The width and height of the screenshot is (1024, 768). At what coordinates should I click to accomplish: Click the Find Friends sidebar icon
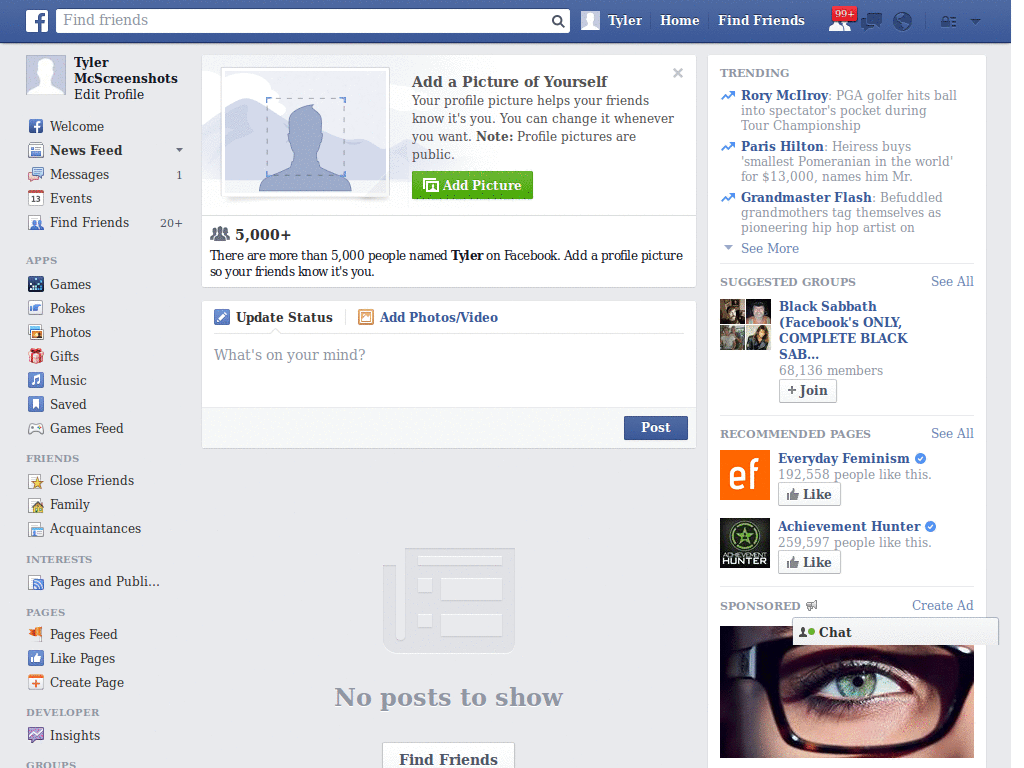pyautogui.click(x=36, y=223)
